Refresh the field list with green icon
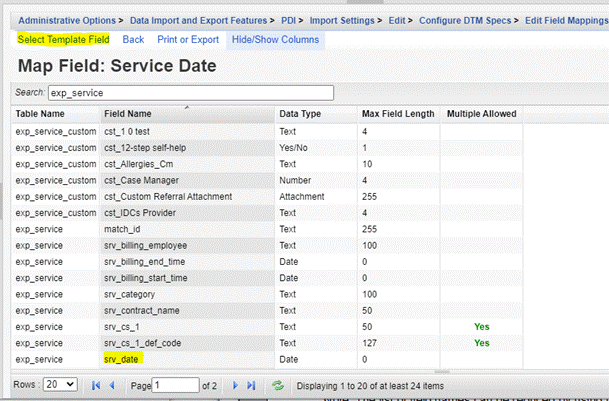This screenshot has height=401, width=609. (x=277, y=385)
